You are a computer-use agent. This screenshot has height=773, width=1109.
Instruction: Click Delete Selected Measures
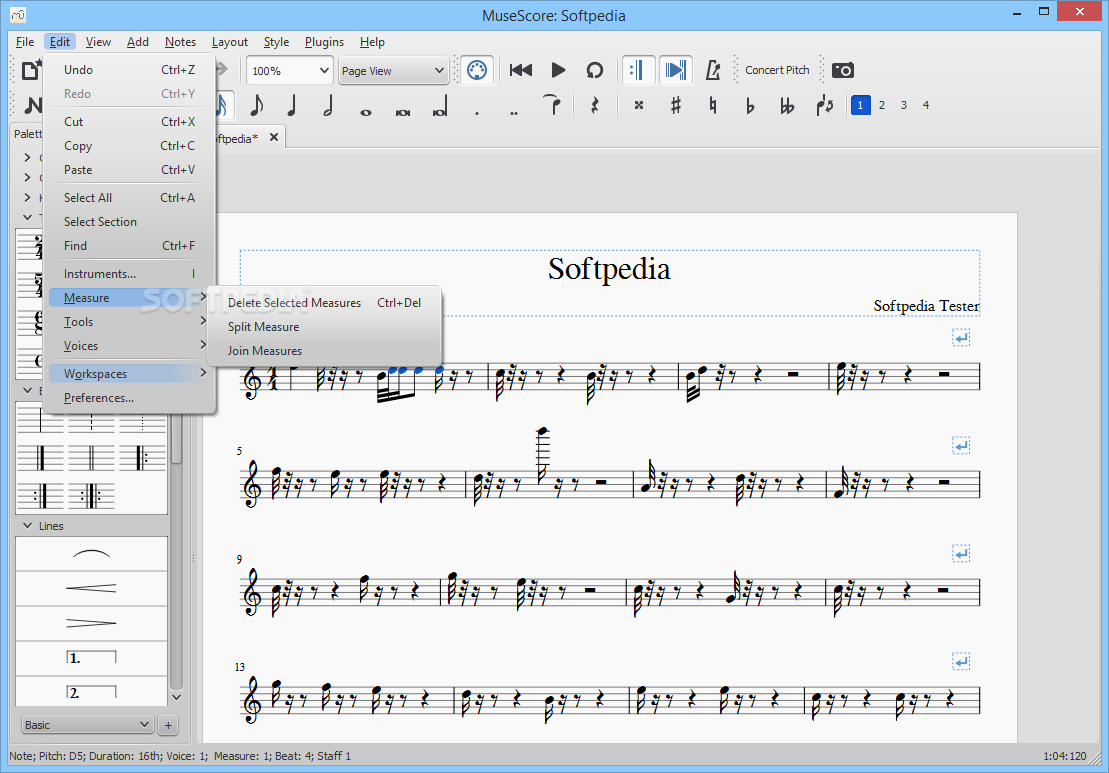pos(324,303)
